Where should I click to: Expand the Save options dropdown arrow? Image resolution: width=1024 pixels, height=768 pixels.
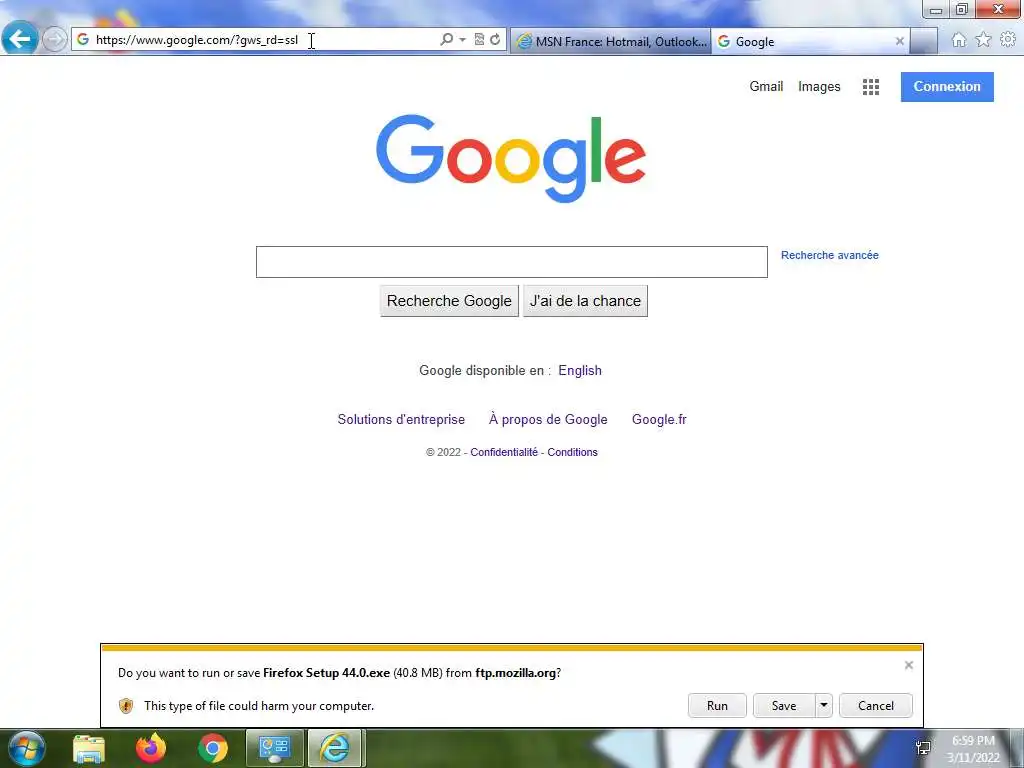point(824,705)
